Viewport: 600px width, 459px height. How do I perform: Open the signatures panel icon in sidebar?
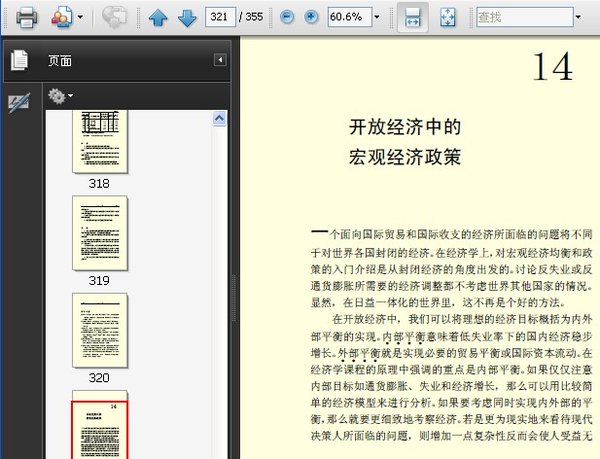[x=19, y=102]
